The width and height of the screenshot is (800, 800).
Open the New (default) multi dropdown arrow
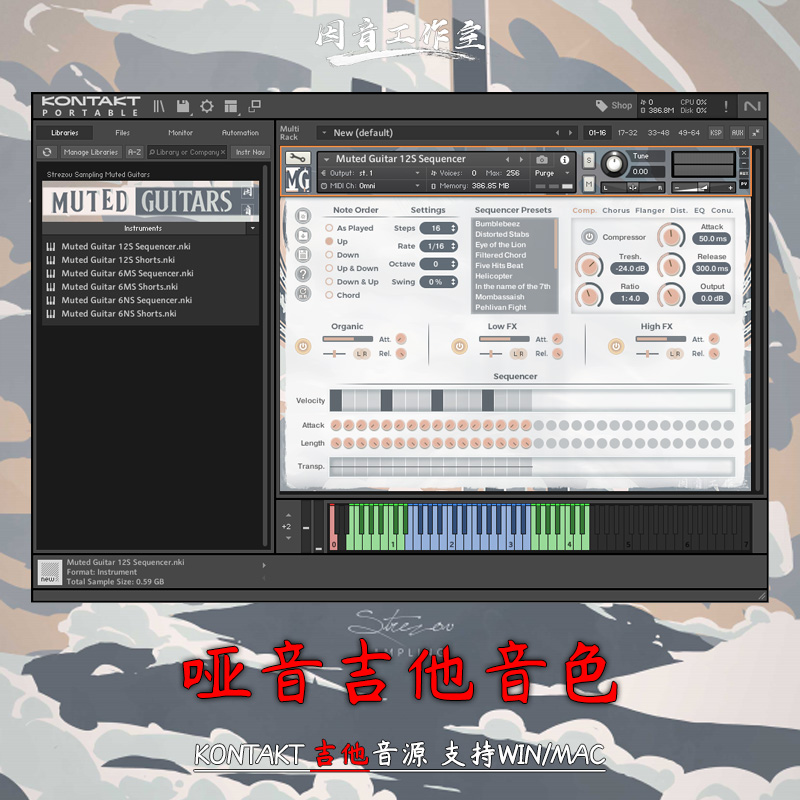click(324, 133)
